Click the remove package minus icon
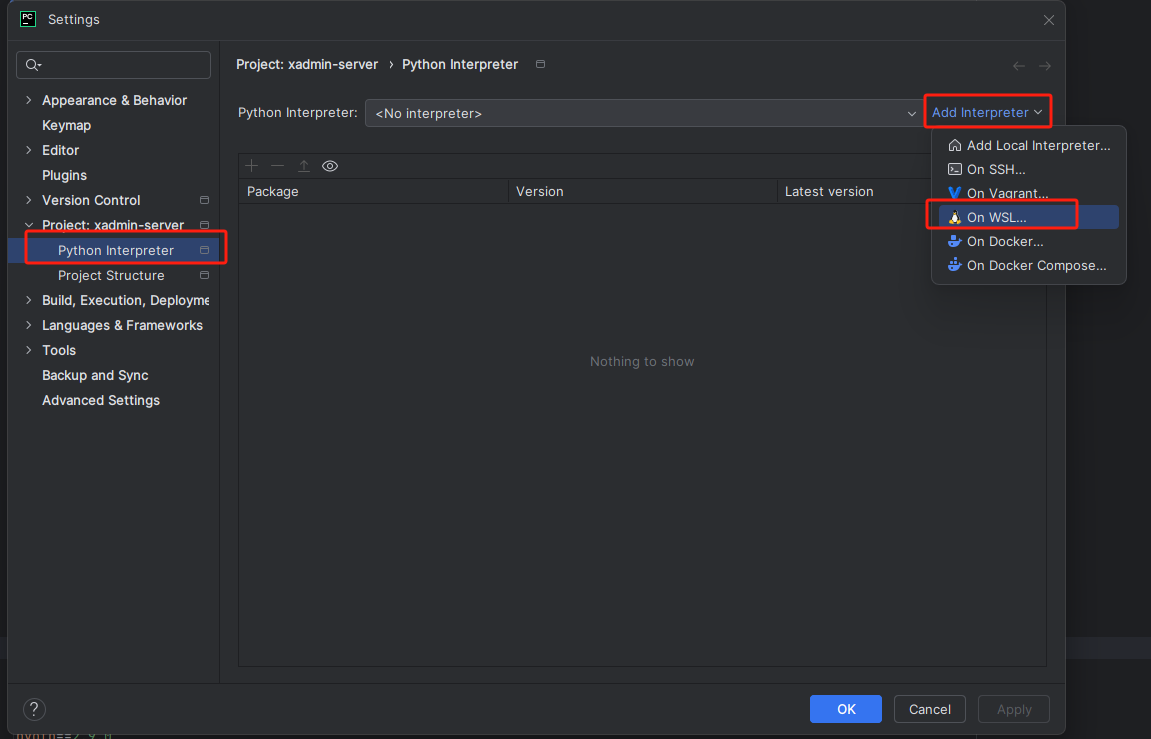 277,166
